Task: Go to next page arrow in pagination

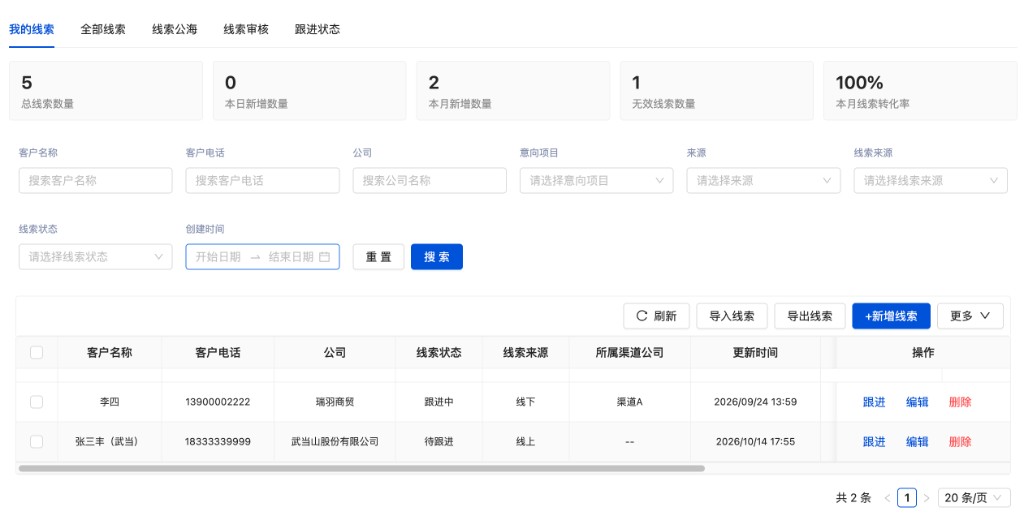Action: tap(926, 498)
